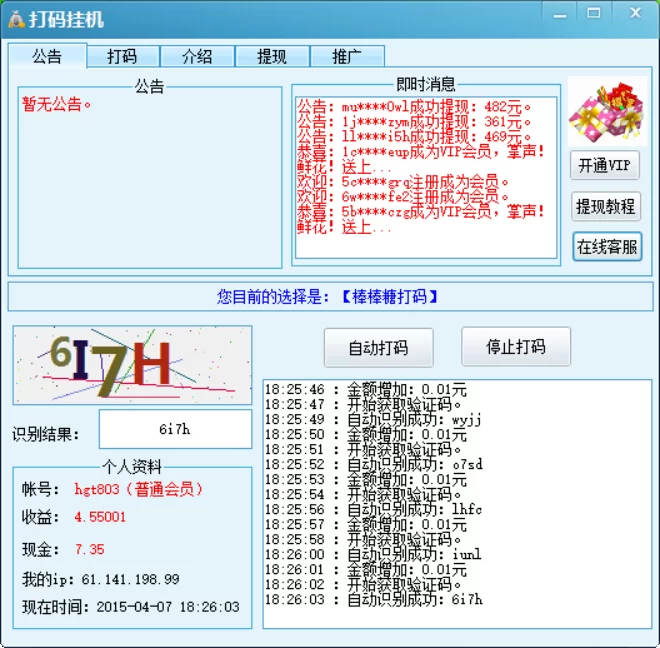Open the 提现教程 button
This screenshot has width=660, height=648.
pos(606,206)
